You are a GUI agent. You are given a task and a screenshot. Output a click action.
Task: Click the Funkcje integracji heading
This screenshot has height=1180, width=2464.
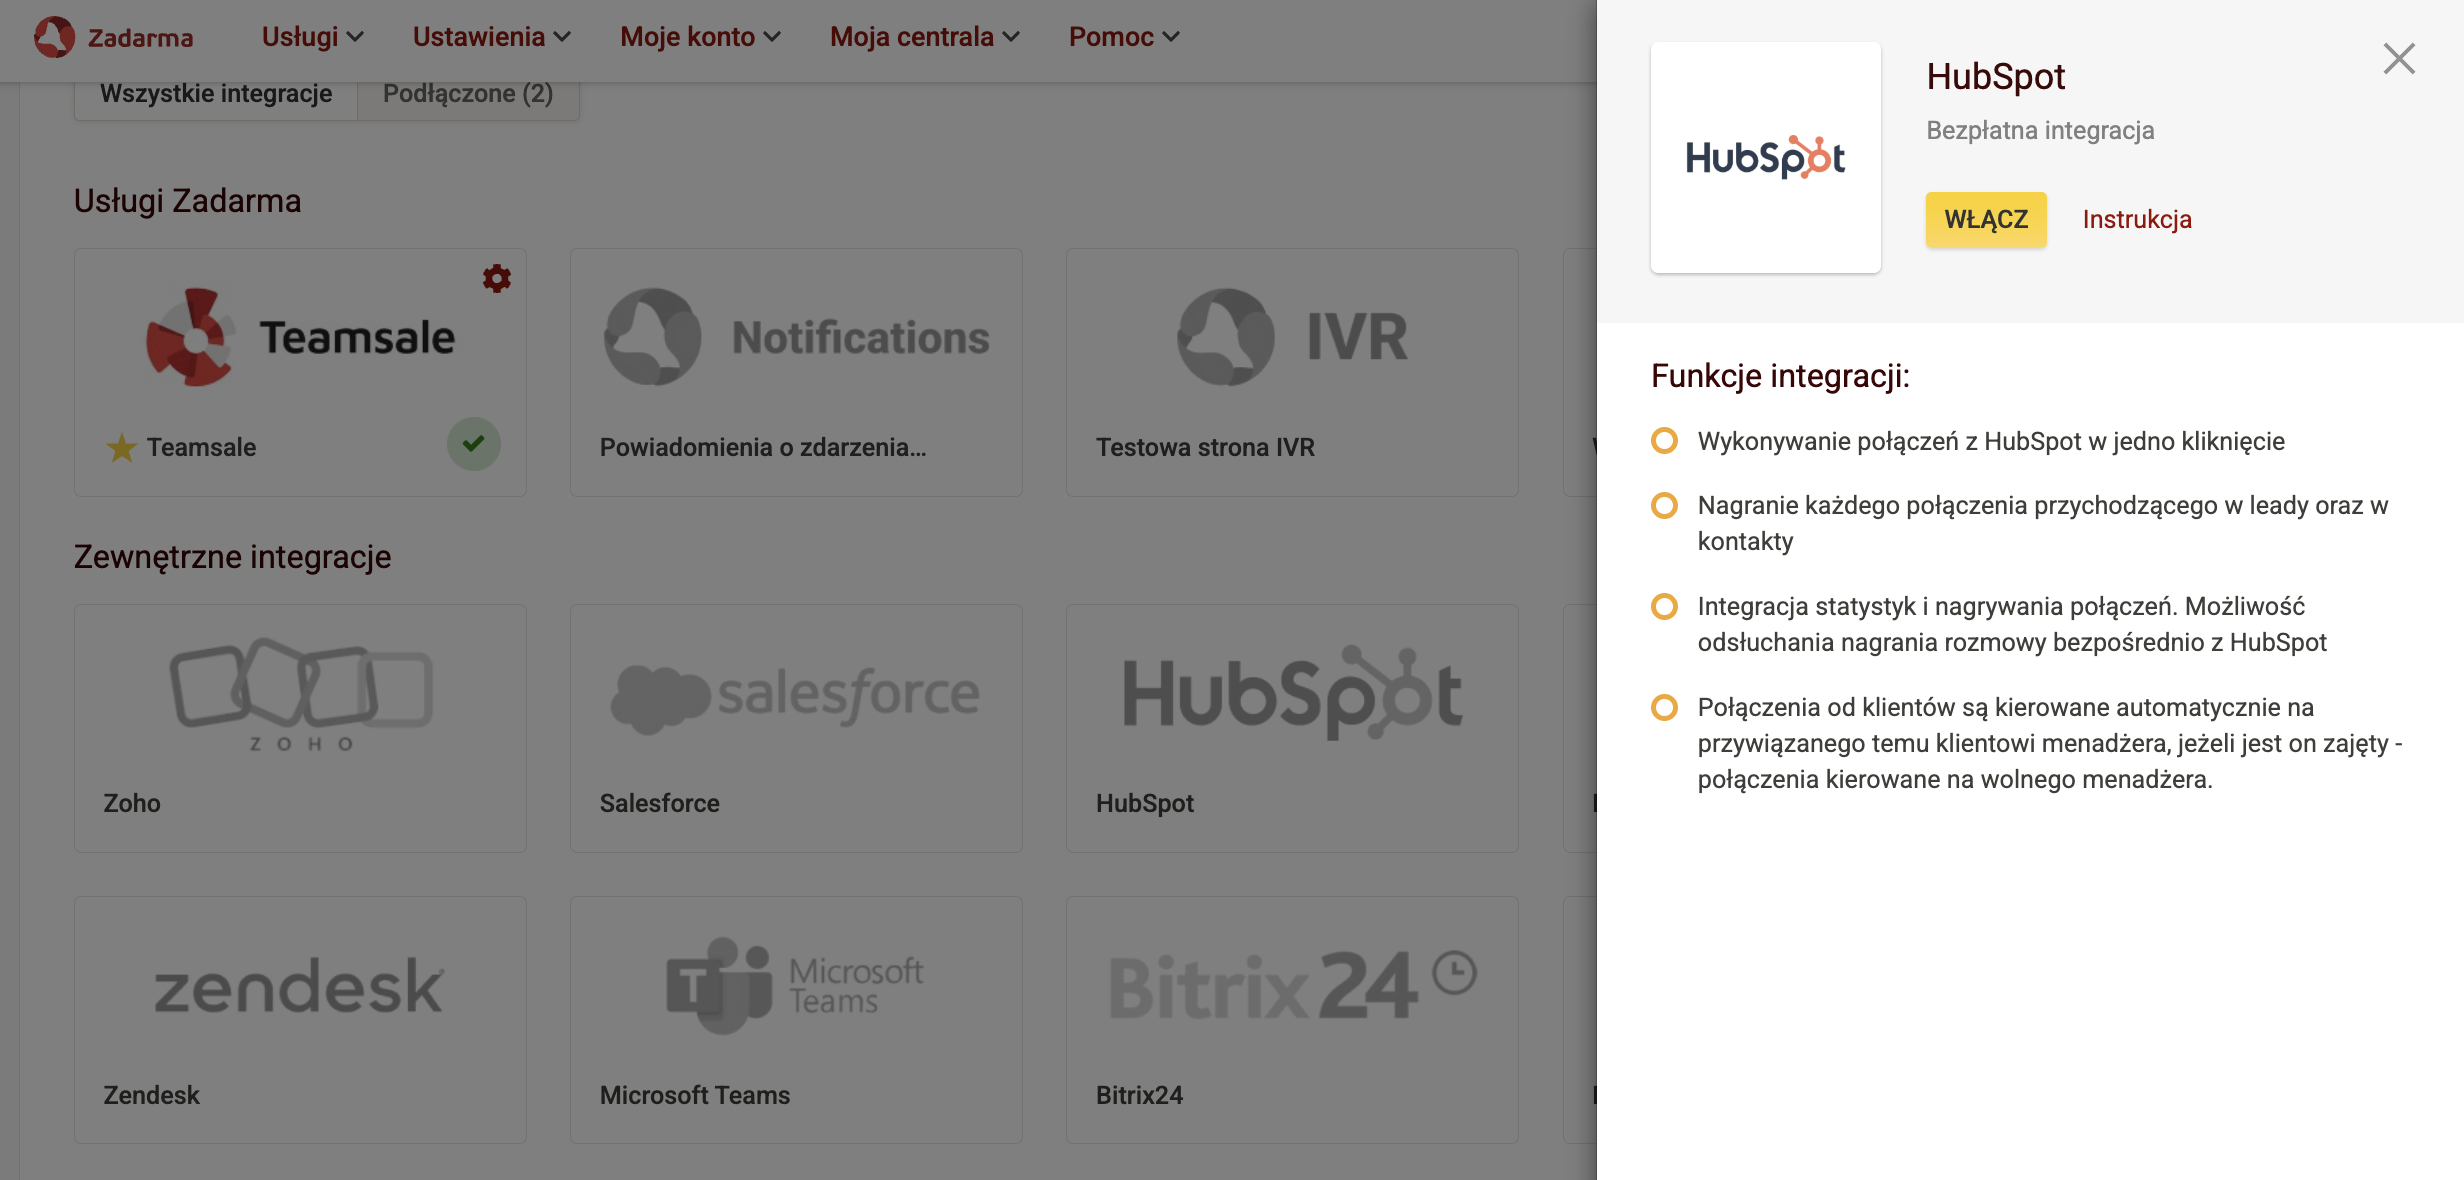click(x=1780, y=376)
